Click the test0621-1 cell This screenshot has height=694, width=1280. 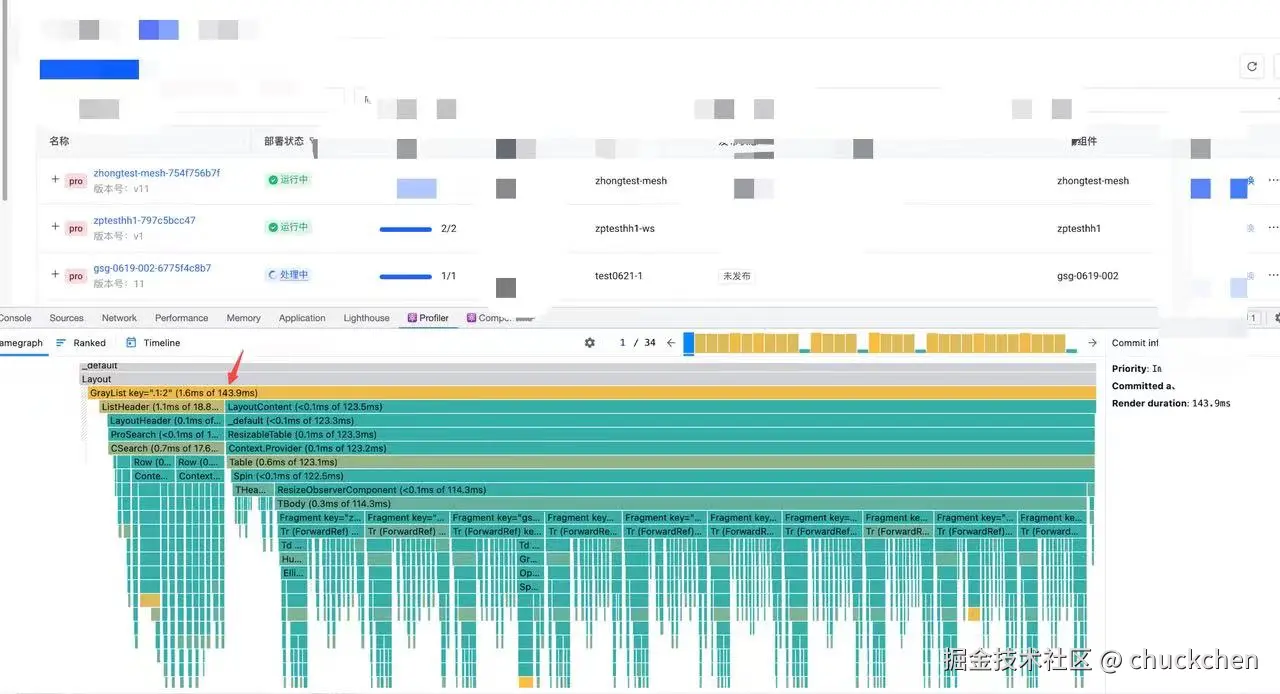619,276
